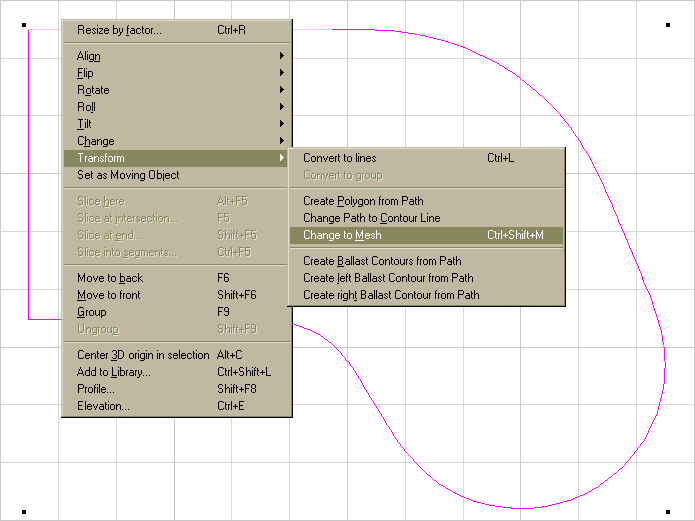The height and width of the screenshot is (521, 695).
Task: Select Move to front
Action: tap(176, 295)
